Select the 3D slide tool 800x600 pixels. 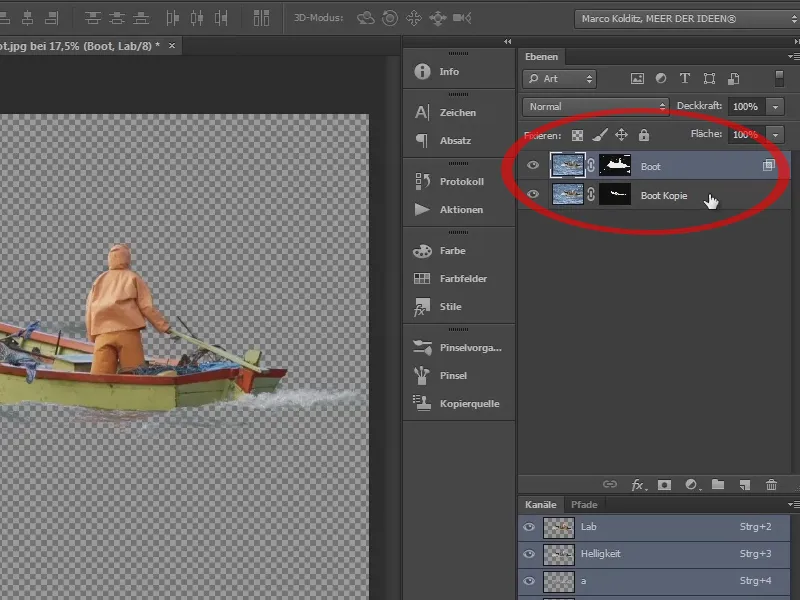pyautogui.click(x=438, y=19)
